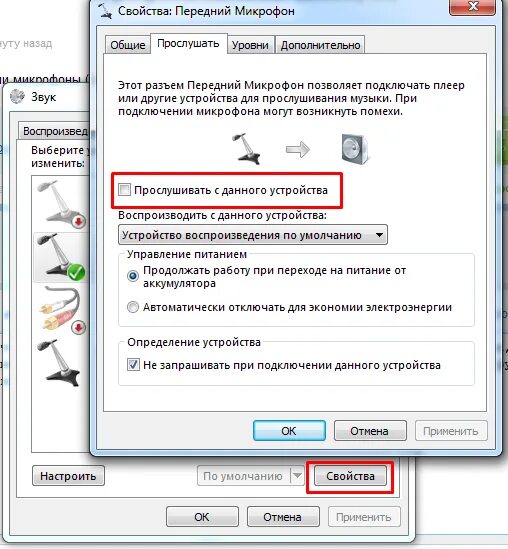Select 'Автоматически отключать для экономии электроэнергии' option
The height and width of the screenshot is (549, 508).
133,307
